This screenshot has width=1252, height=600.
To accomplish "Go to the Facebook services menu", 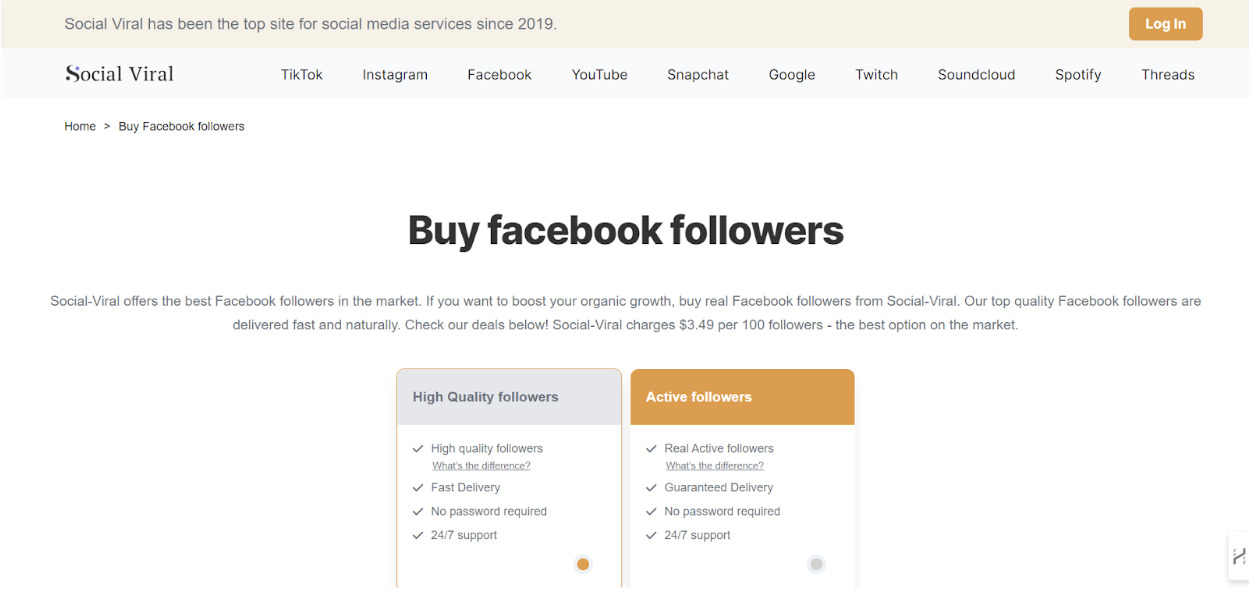I will tap(499, 75).
